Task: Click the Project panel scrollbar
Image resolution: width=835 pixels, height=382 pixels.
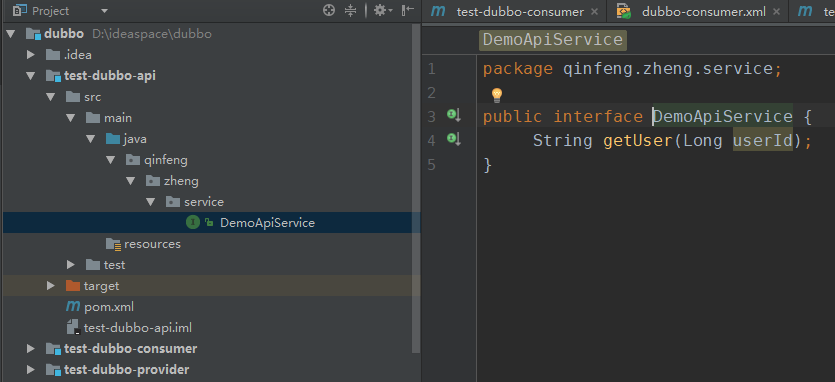Action: 416,189
